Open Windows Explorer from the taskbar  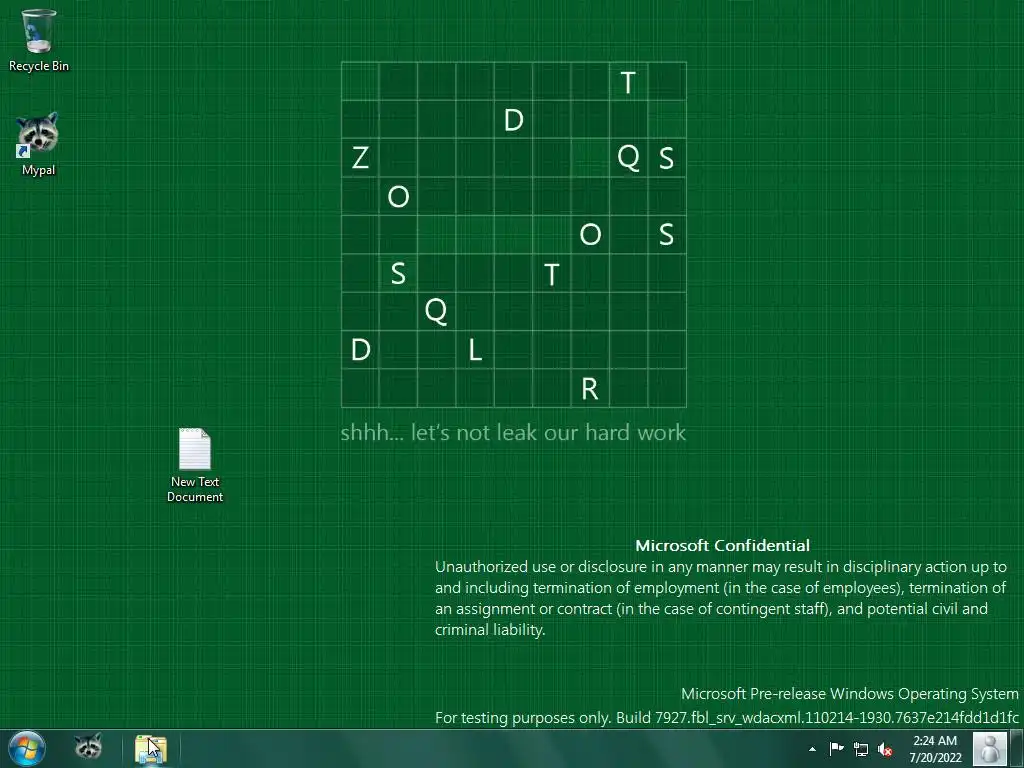[151, 748]
